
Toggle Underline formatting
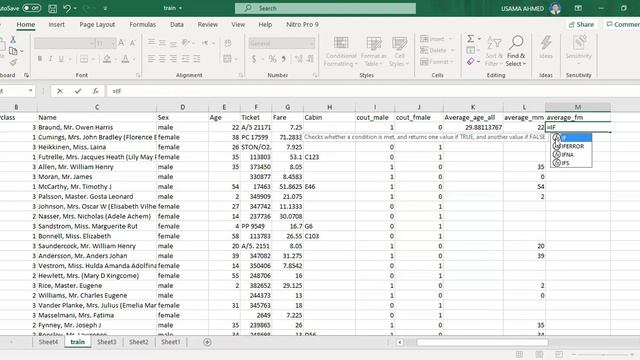61,59
